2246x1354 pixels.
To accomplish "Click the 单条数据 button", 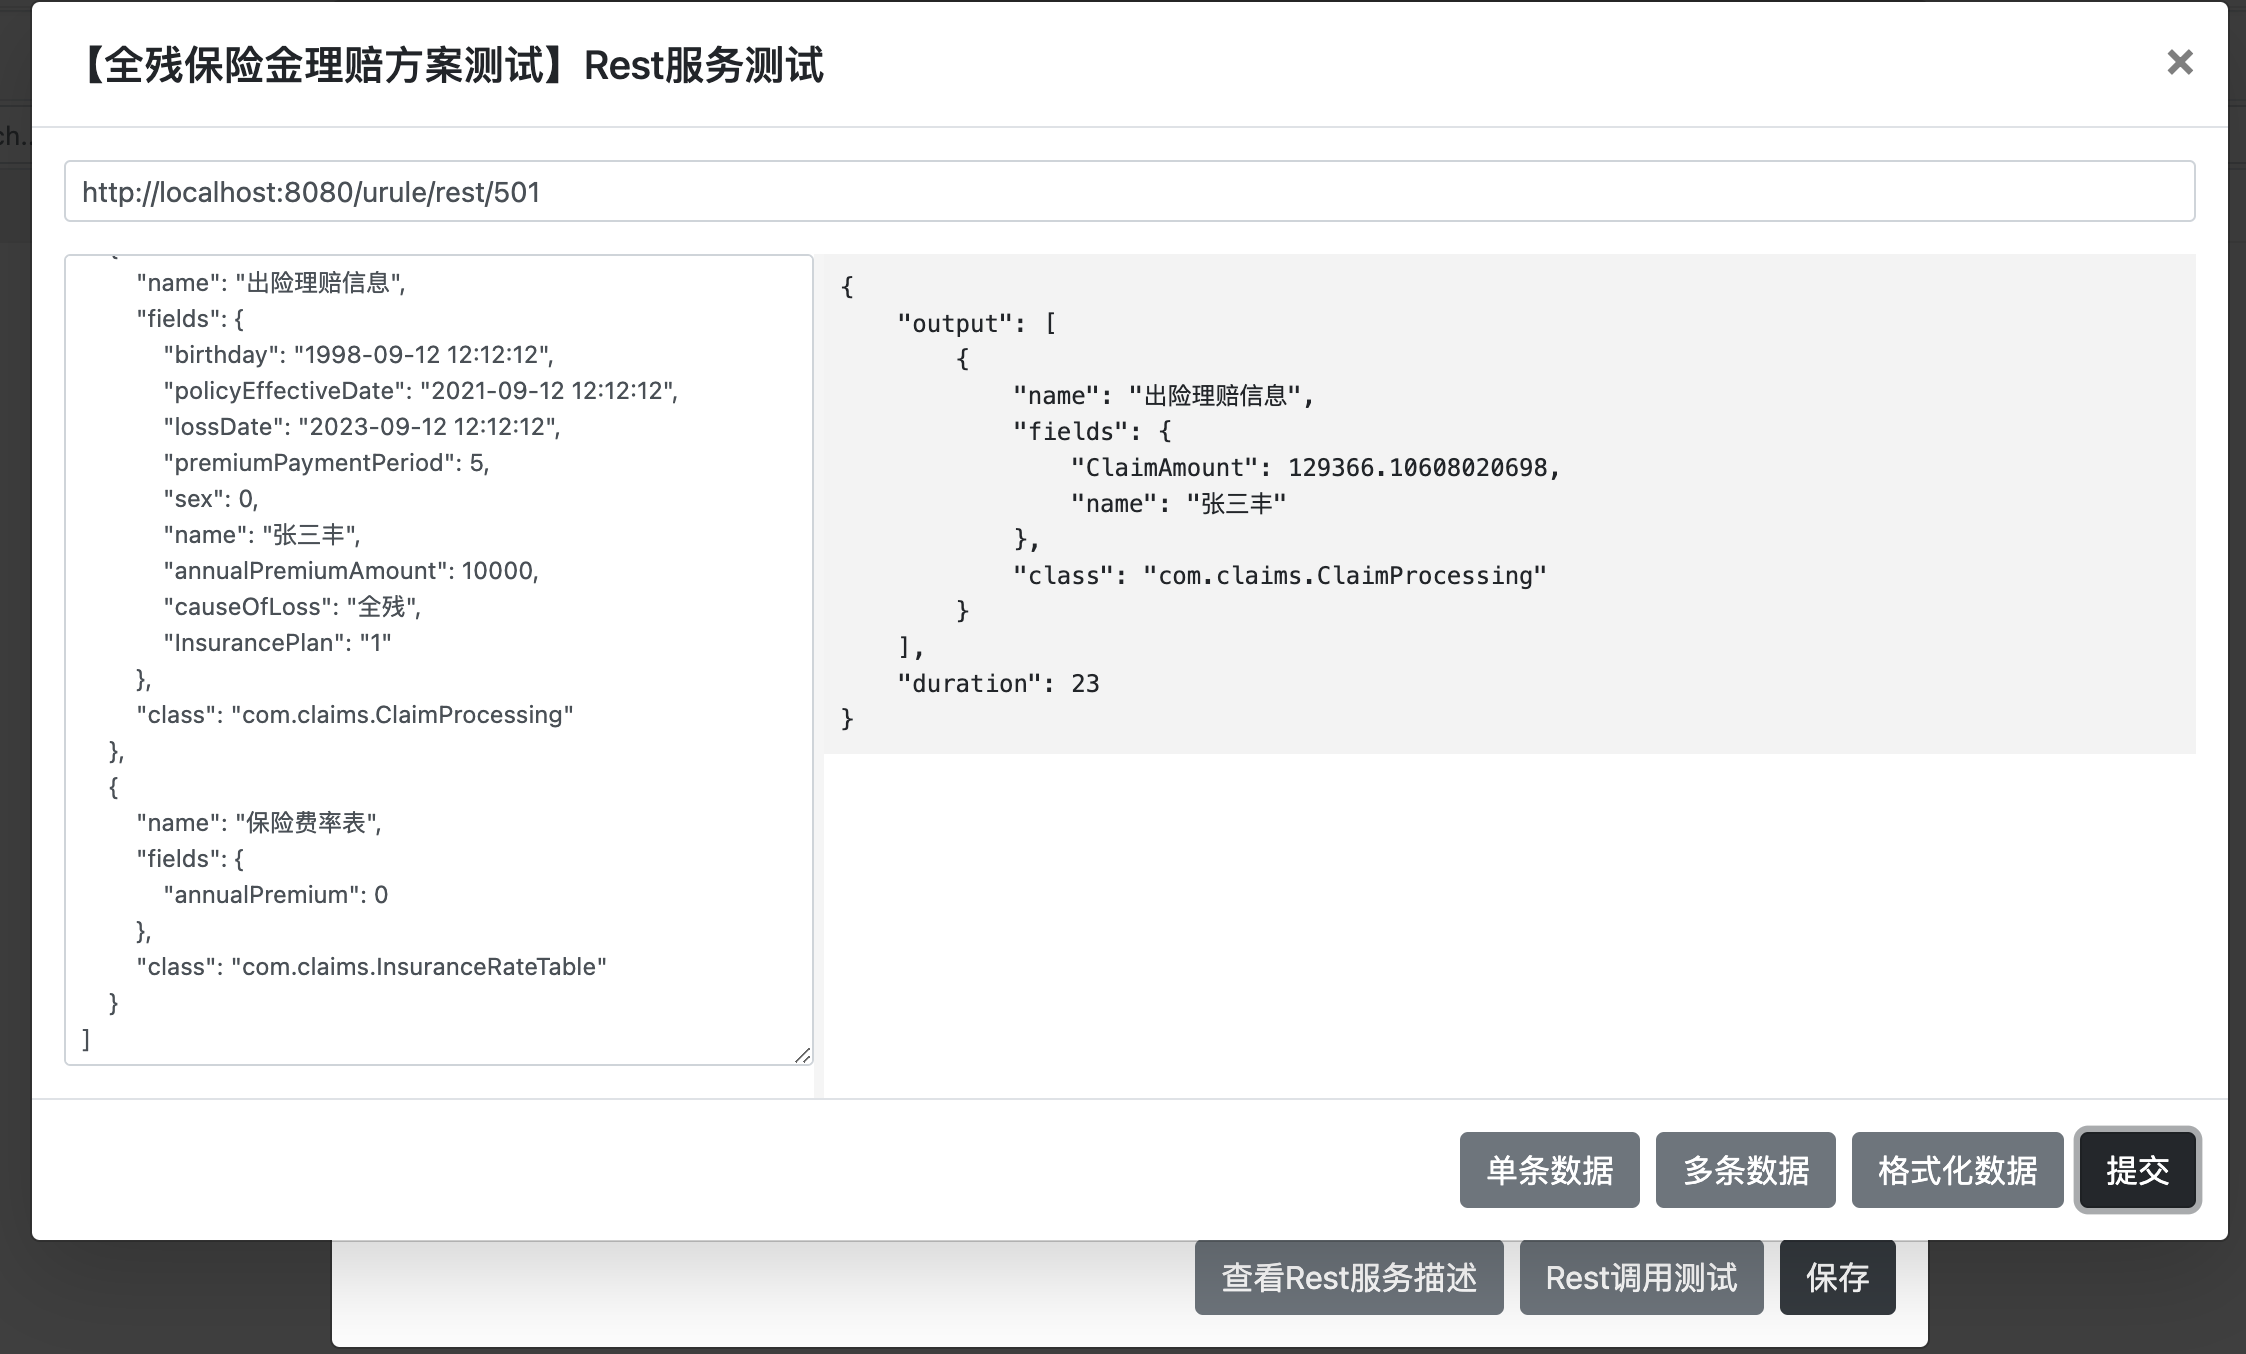I will pos(1548,1170).
